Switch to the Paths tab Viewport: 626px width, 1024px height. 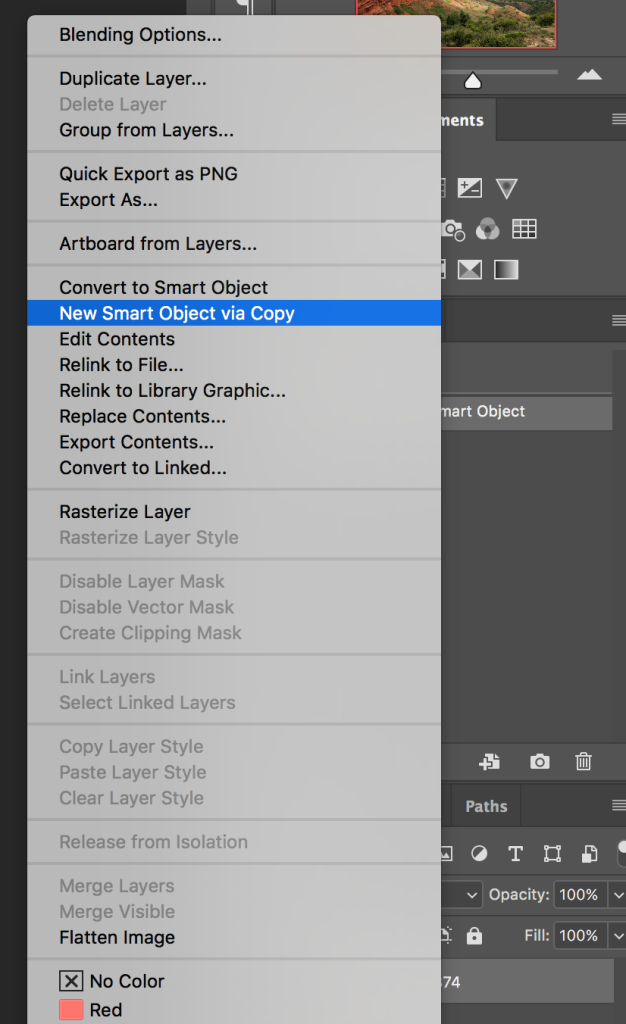click(486, 806)
